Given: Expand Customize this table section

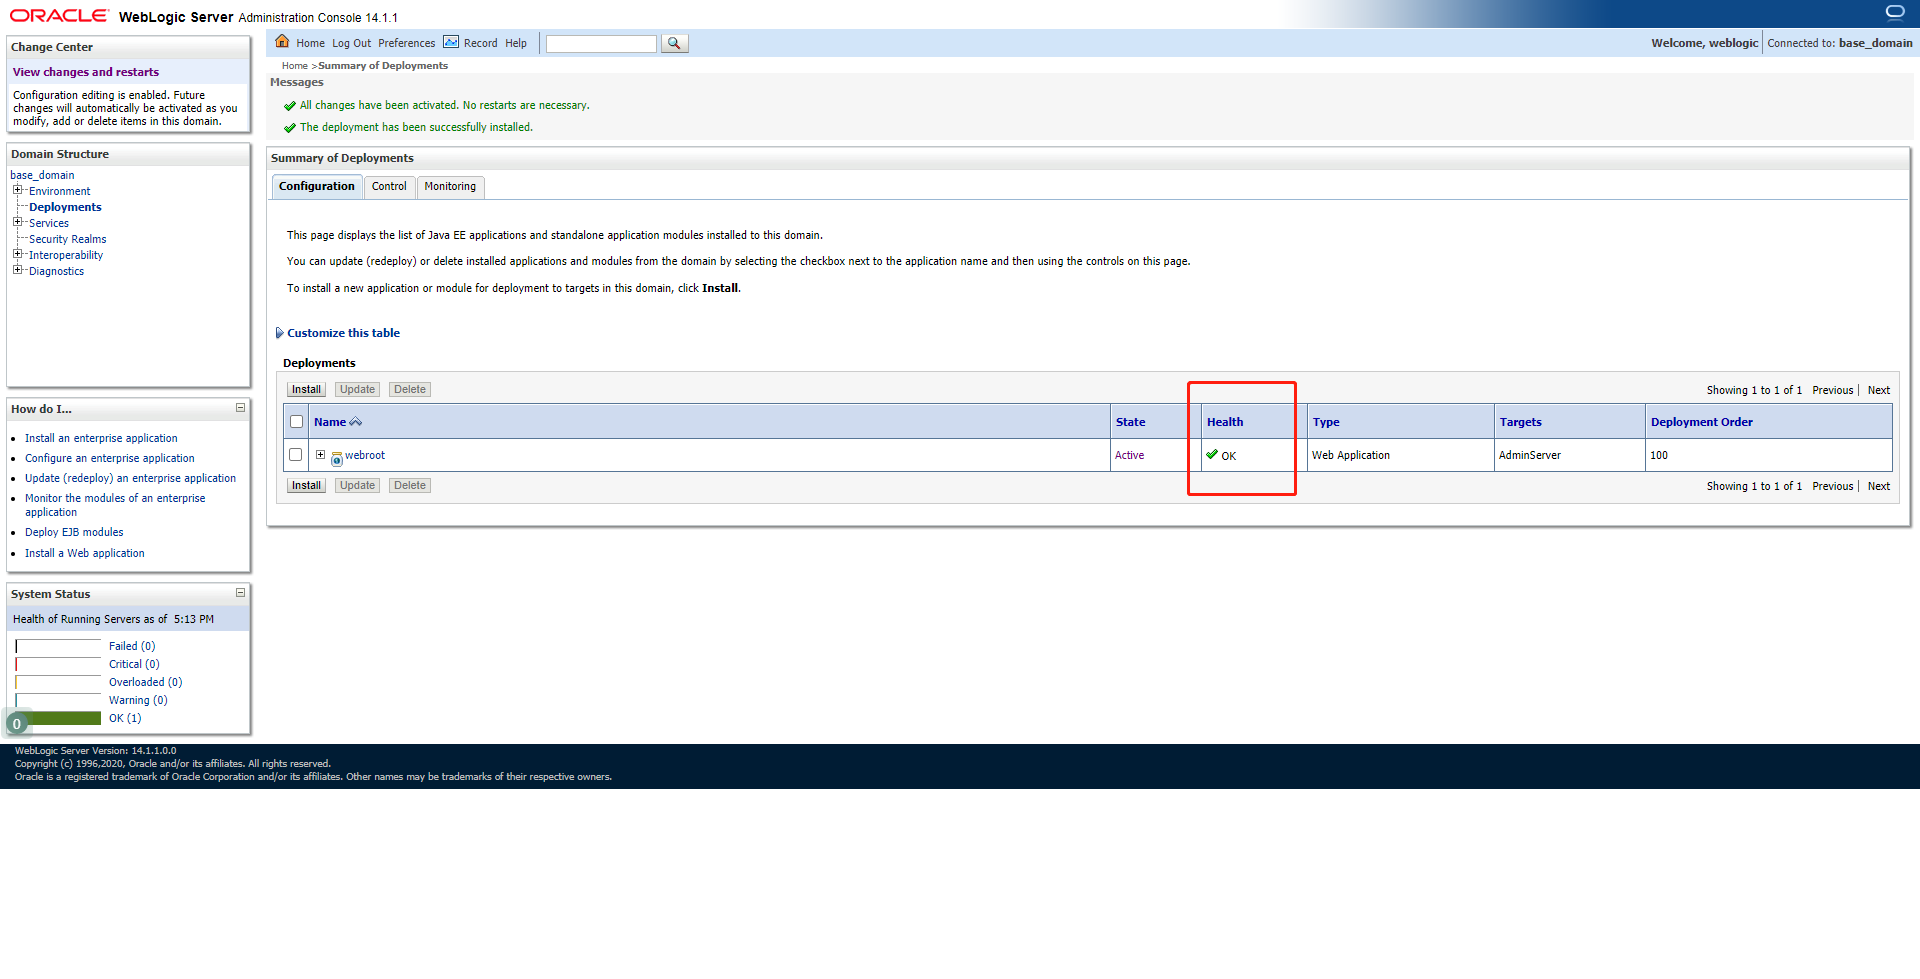Looking at the screenshot, I should (337, 333).
